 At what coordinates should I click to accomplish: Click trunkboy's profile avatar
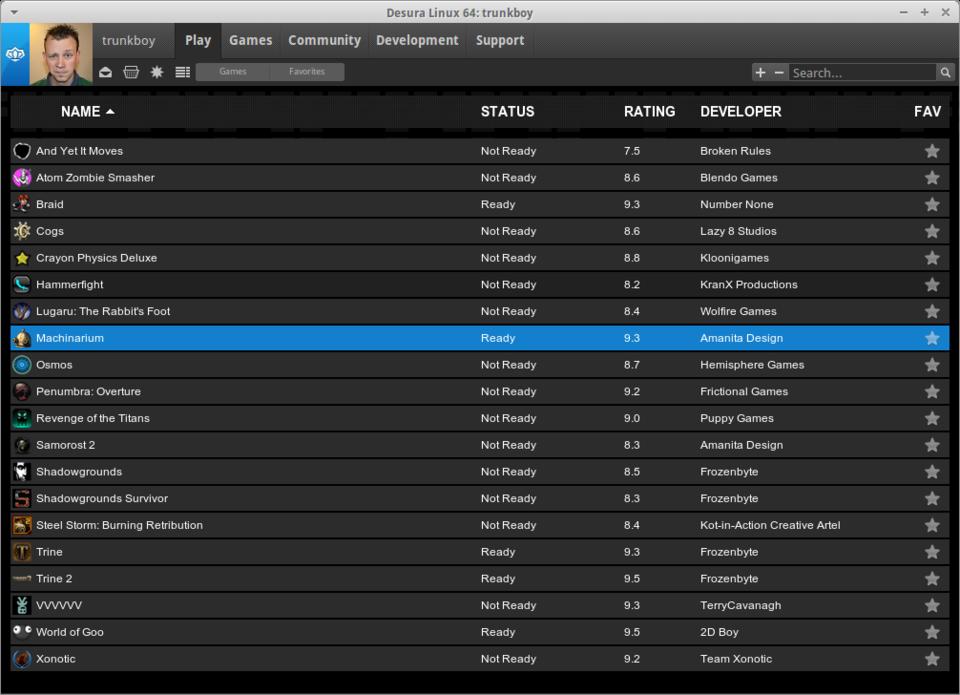61,54
